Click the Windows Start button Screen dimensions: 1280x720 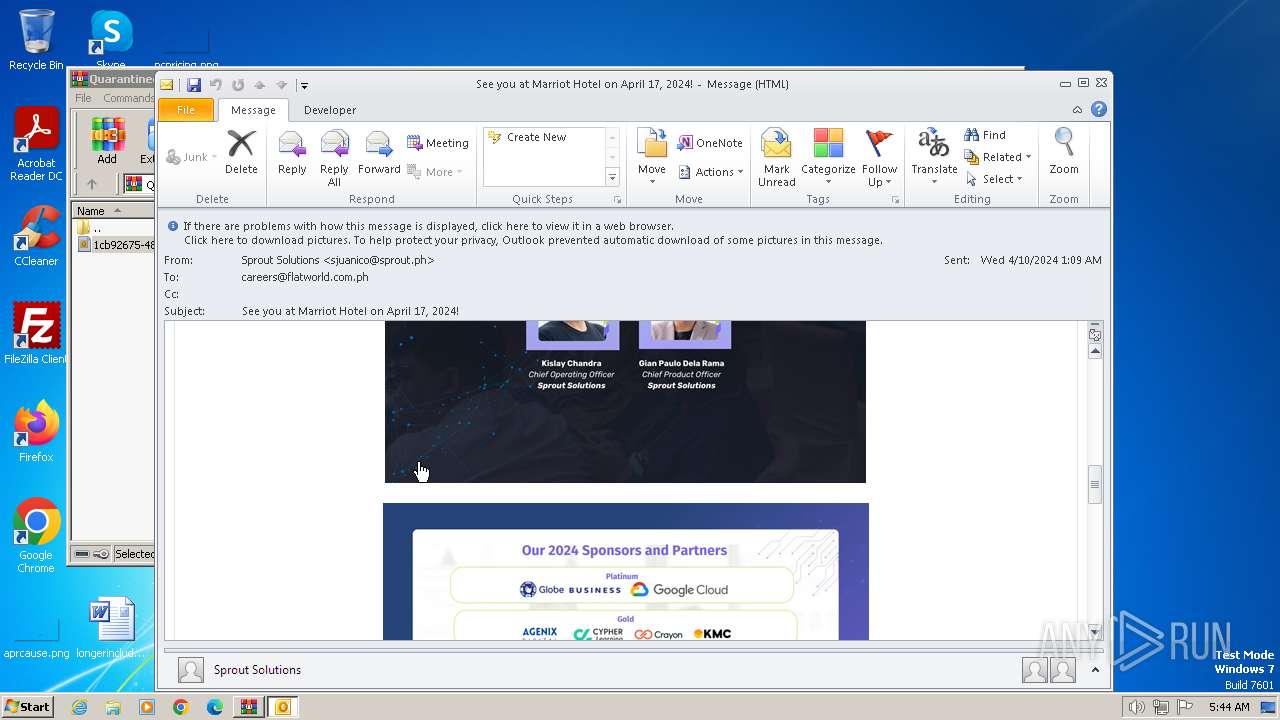(x=28, y=707)
